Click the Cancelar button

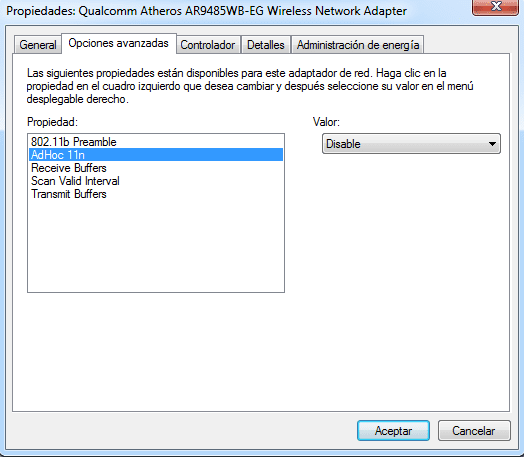pyautogui.click(x=474, y=431)
